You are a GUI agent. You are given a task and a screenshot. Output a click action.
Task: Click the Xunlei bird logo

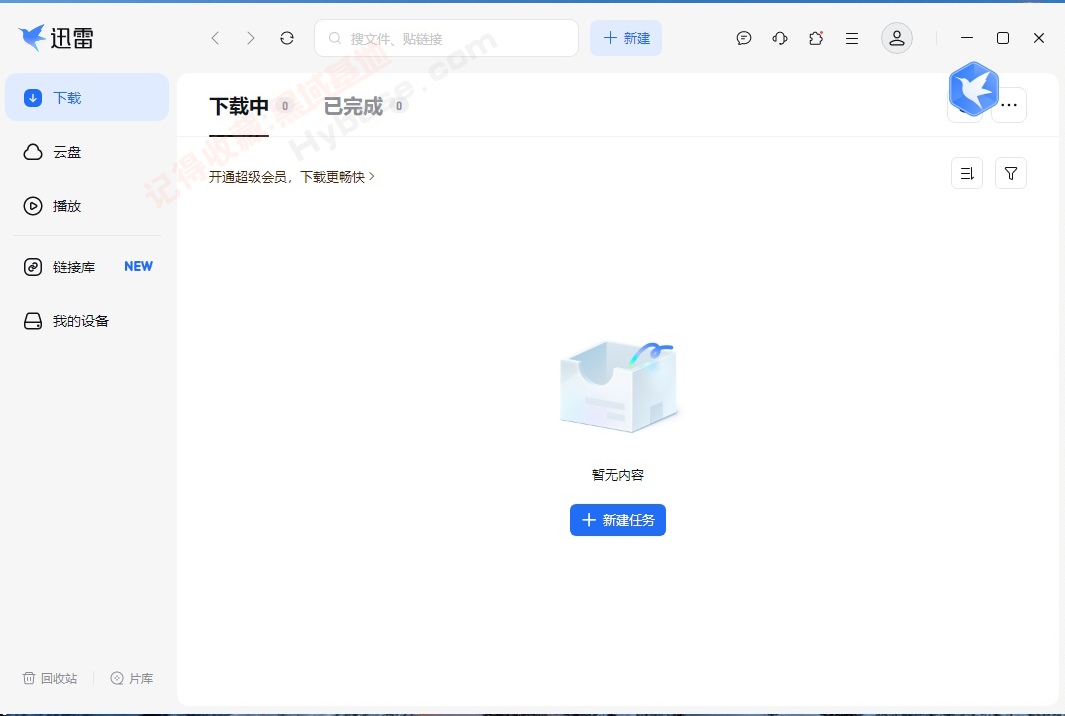coord(32,37)
